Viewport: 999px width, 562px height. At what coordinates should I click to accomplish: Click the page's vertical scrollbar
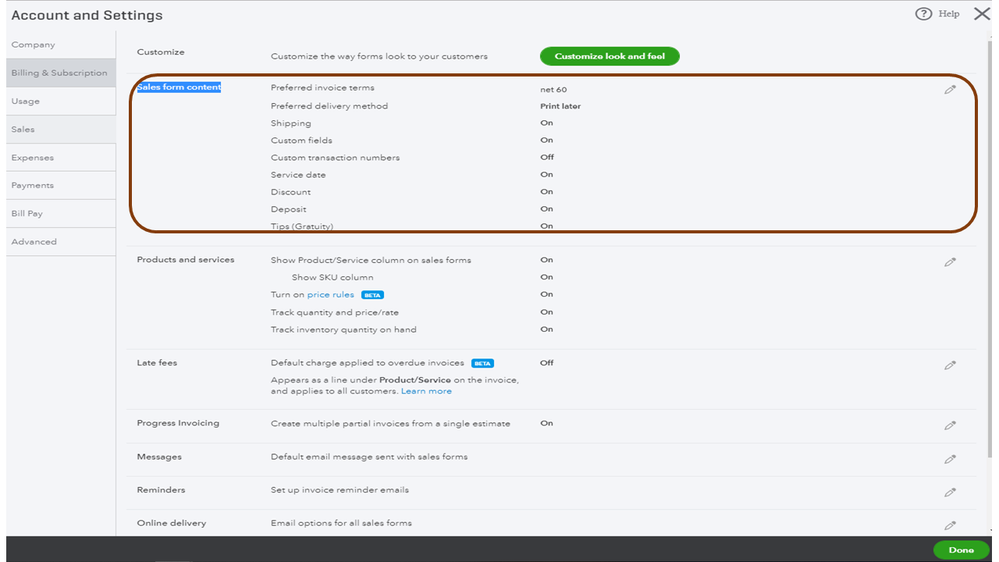click(989, 249)
